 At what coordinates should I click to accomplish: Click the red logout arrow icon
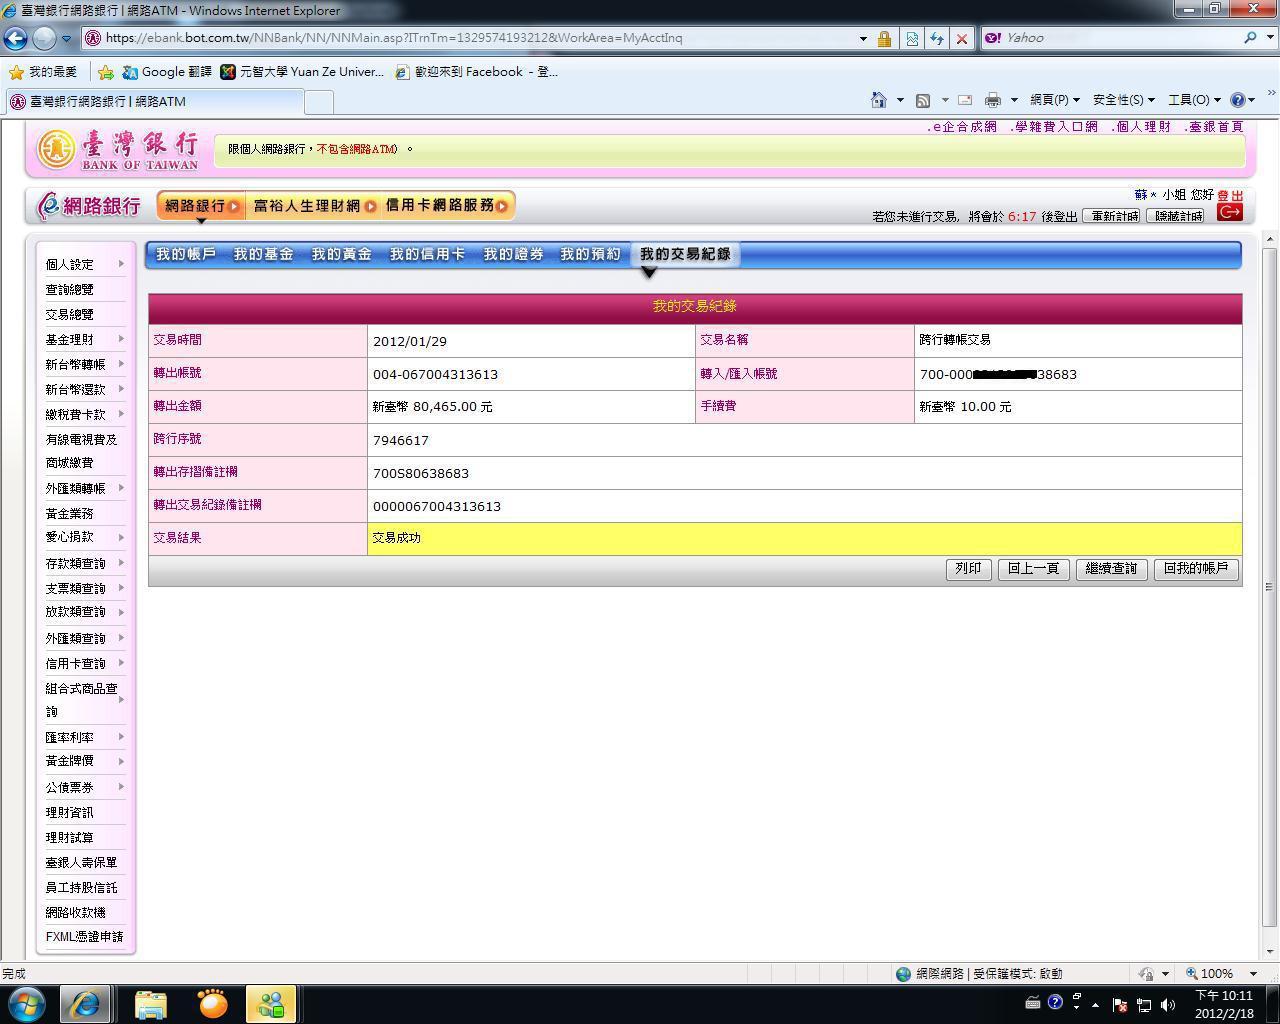click(1229, 212)
